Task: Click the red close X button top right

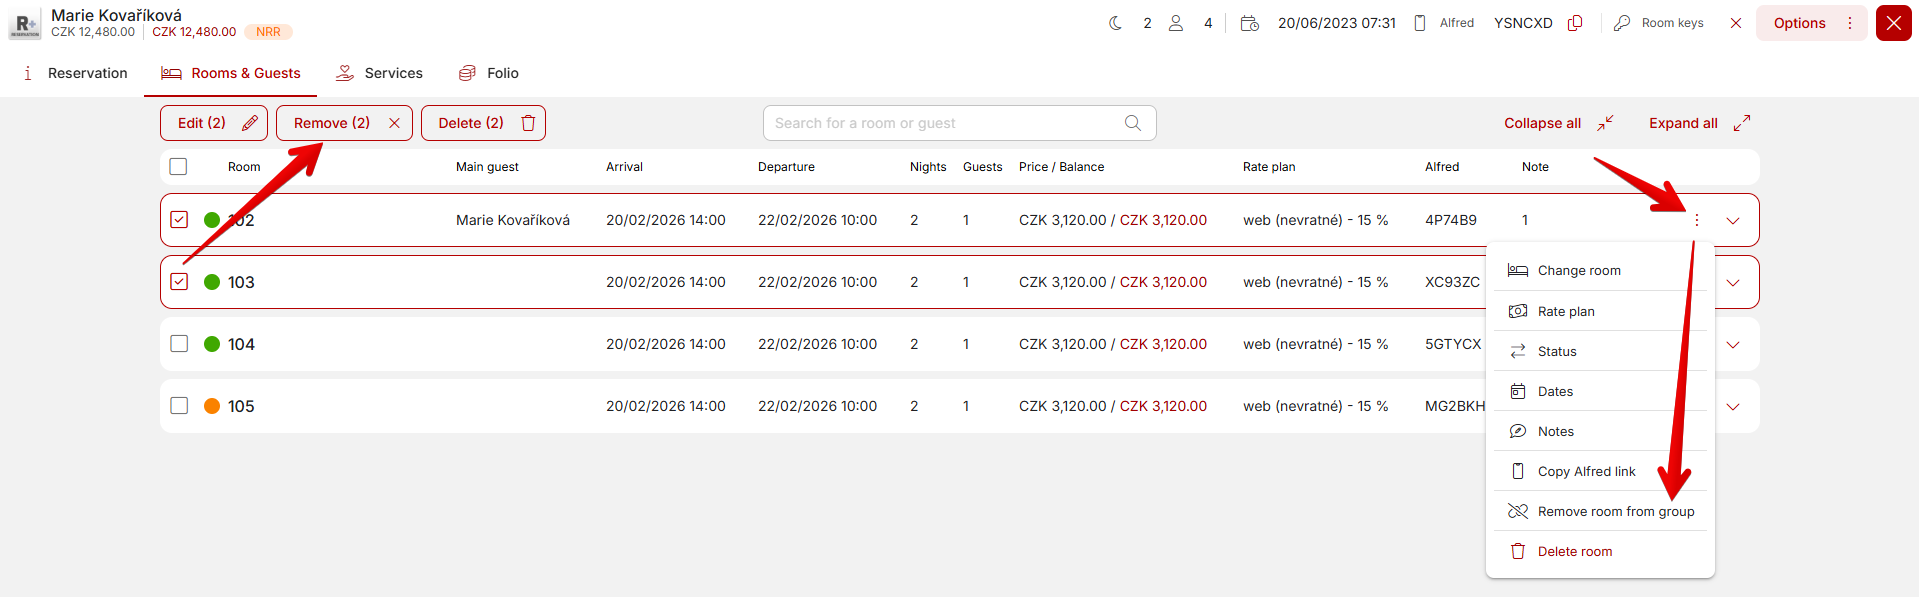Action: click(x=1893, y=23)
